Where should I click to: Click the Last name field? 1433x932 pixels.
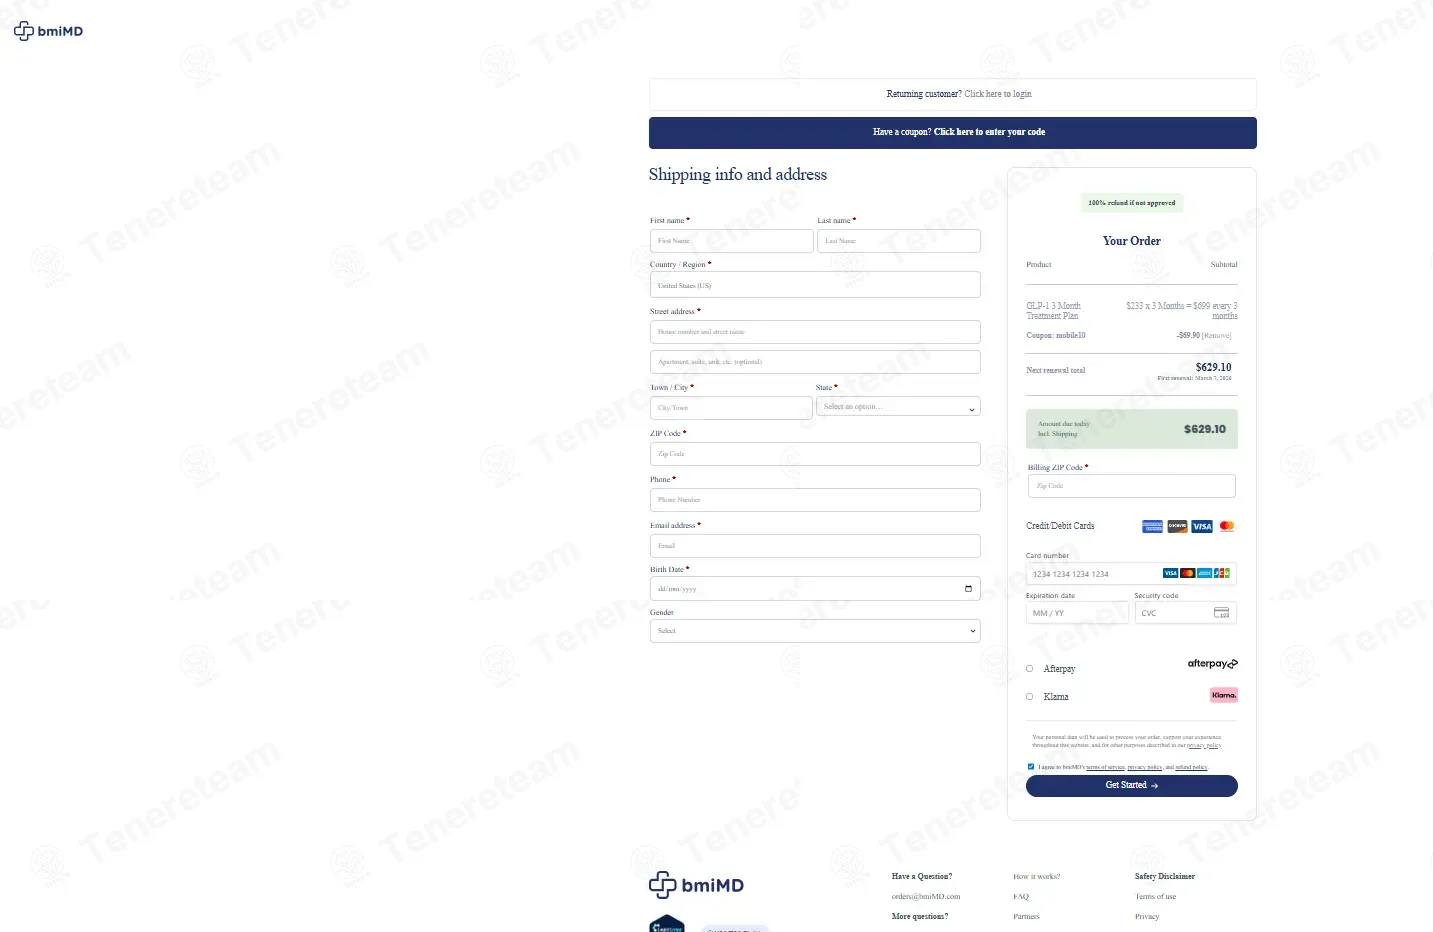899,241
